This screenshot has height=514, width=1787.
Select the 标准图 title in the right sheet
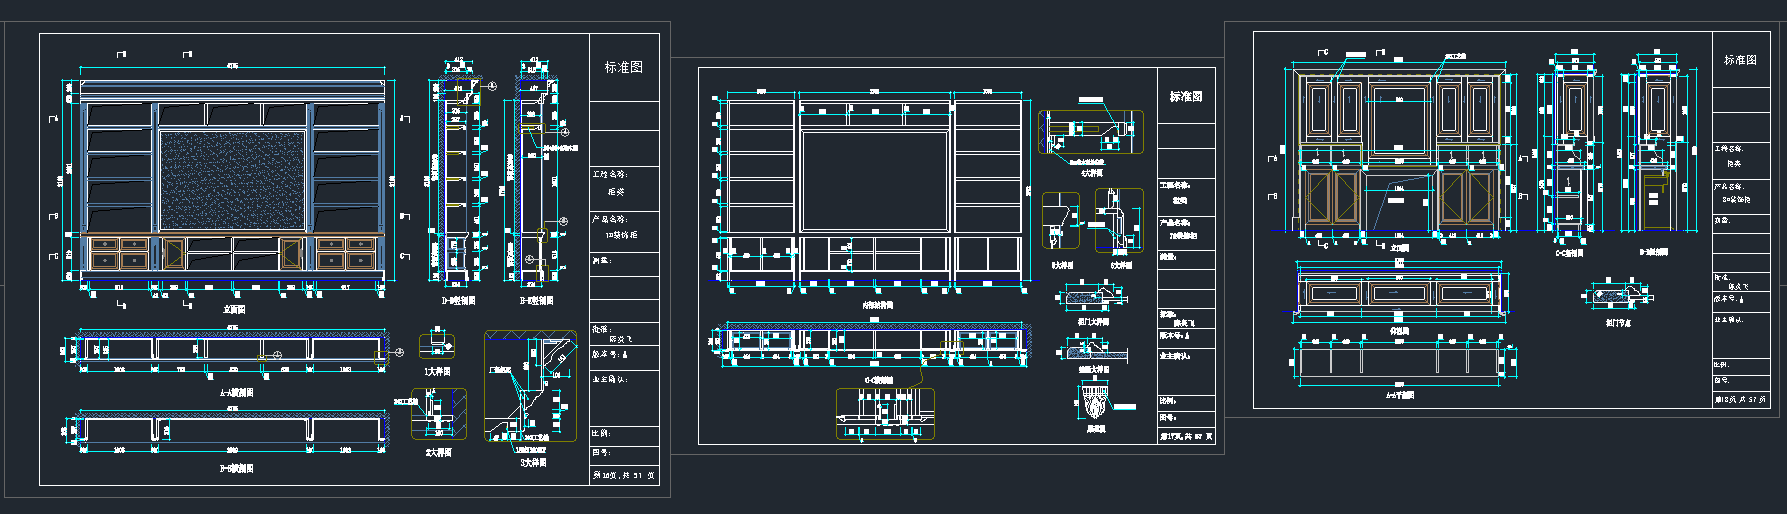click(1739, 60)
